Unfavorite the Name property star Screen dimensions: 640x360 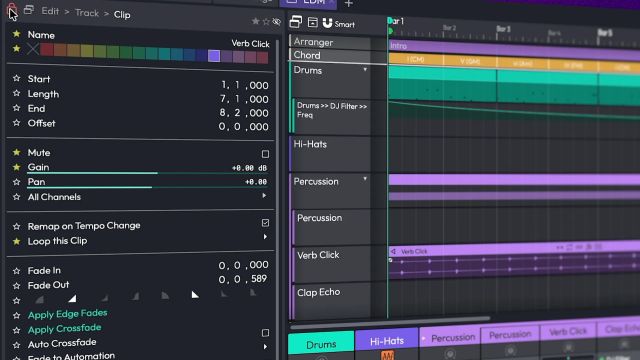pyautogui.click(x=16, y=34)
